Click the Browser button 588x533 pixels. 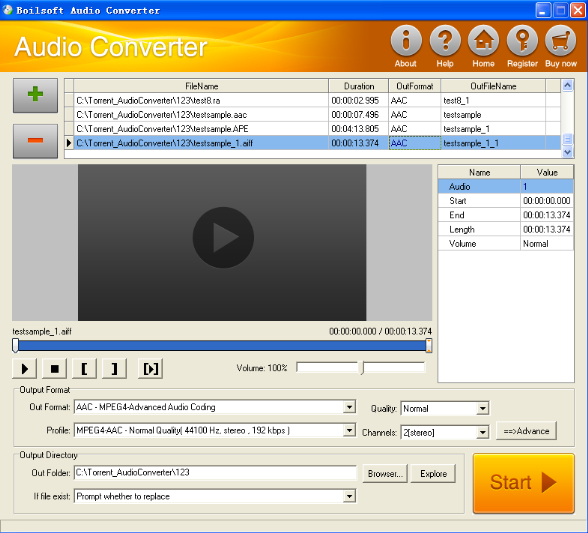[385, 474]
